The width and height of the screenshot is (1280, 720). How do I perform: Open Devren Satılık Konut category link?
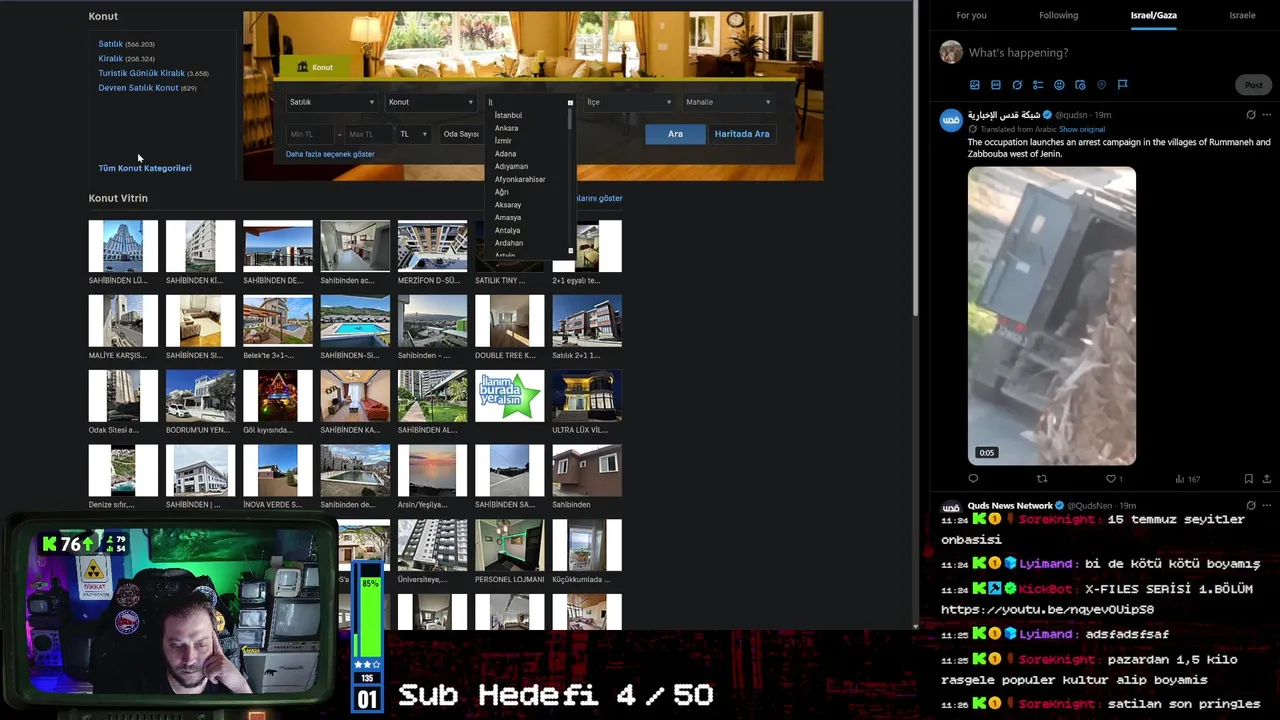pyautogui.click(x=138, y=88)
